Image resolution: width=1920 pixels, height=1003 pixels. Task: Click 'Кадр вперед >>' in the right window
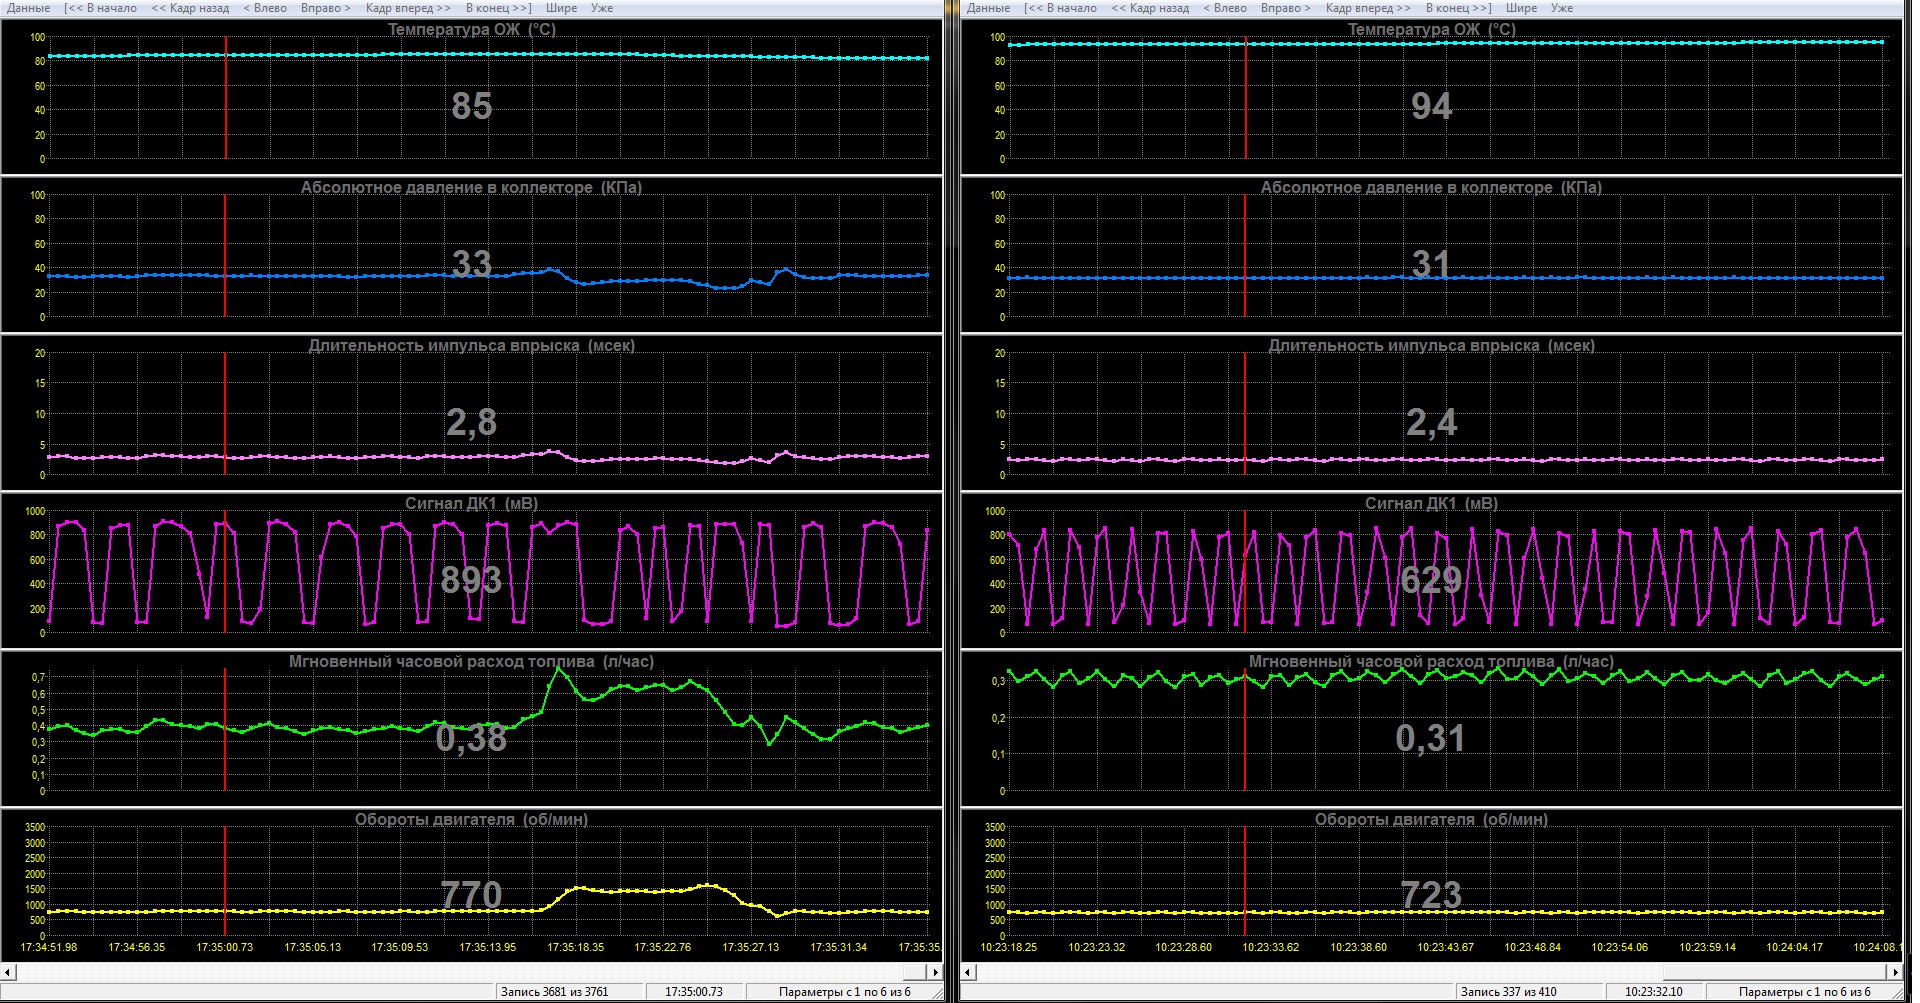click(x=1368, y=8)
